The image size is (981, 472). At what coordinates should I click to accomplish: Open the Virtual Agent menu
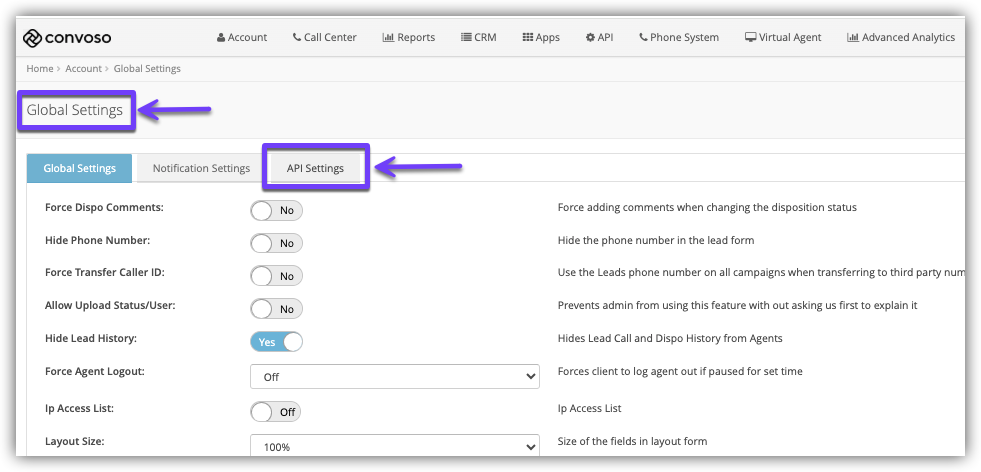pyautogui.click(x=783, y=38)
